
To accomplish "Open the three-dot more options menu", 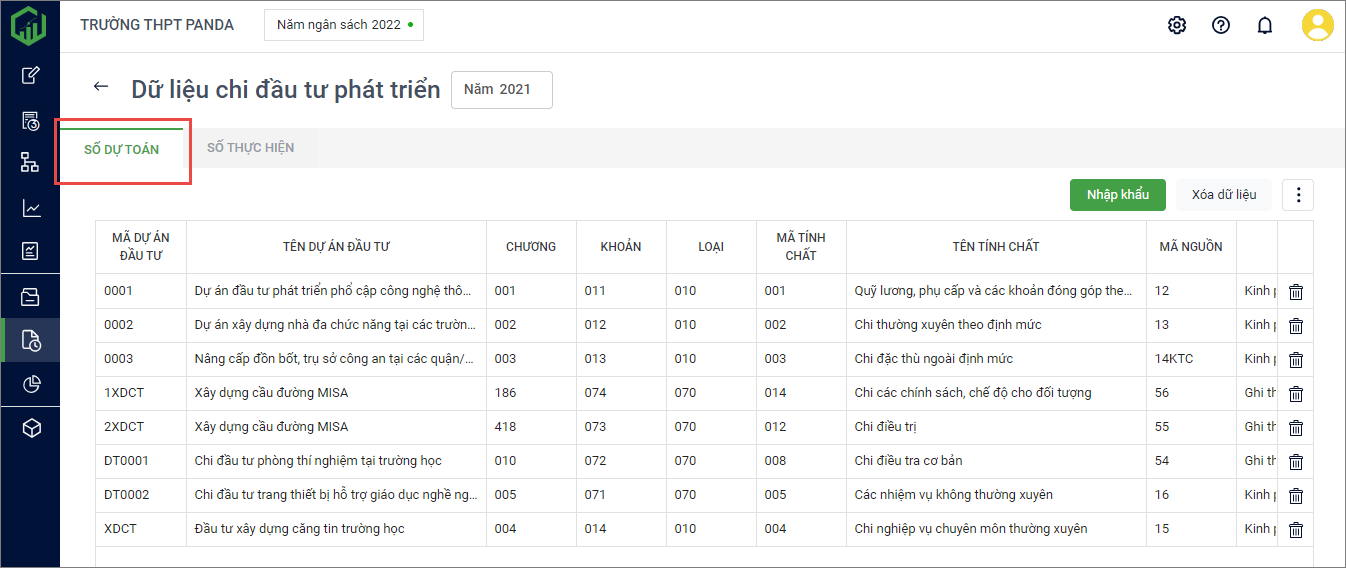I will (x=1298, y=195).
